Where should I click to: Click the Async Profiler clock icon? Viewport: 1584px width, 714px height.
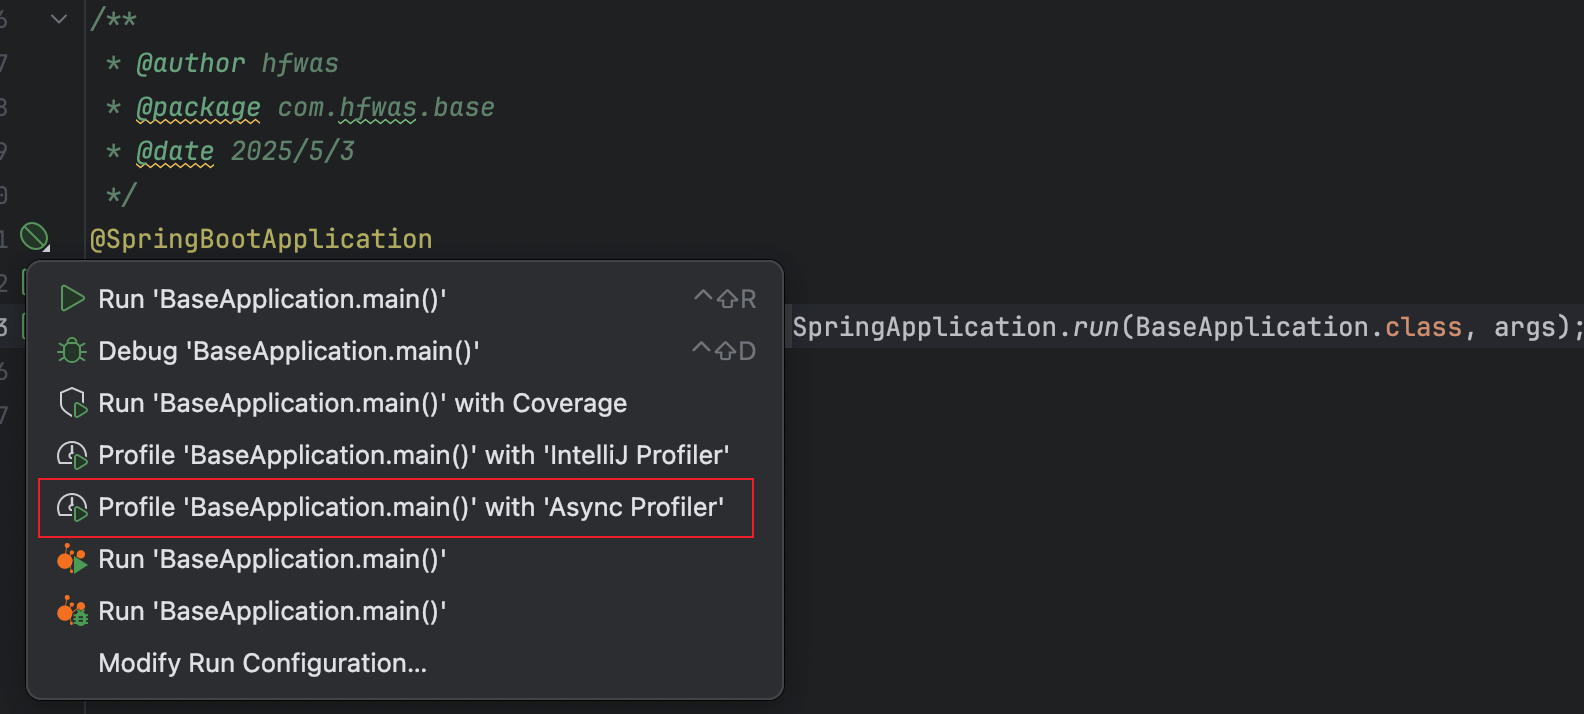click(72, 507)
